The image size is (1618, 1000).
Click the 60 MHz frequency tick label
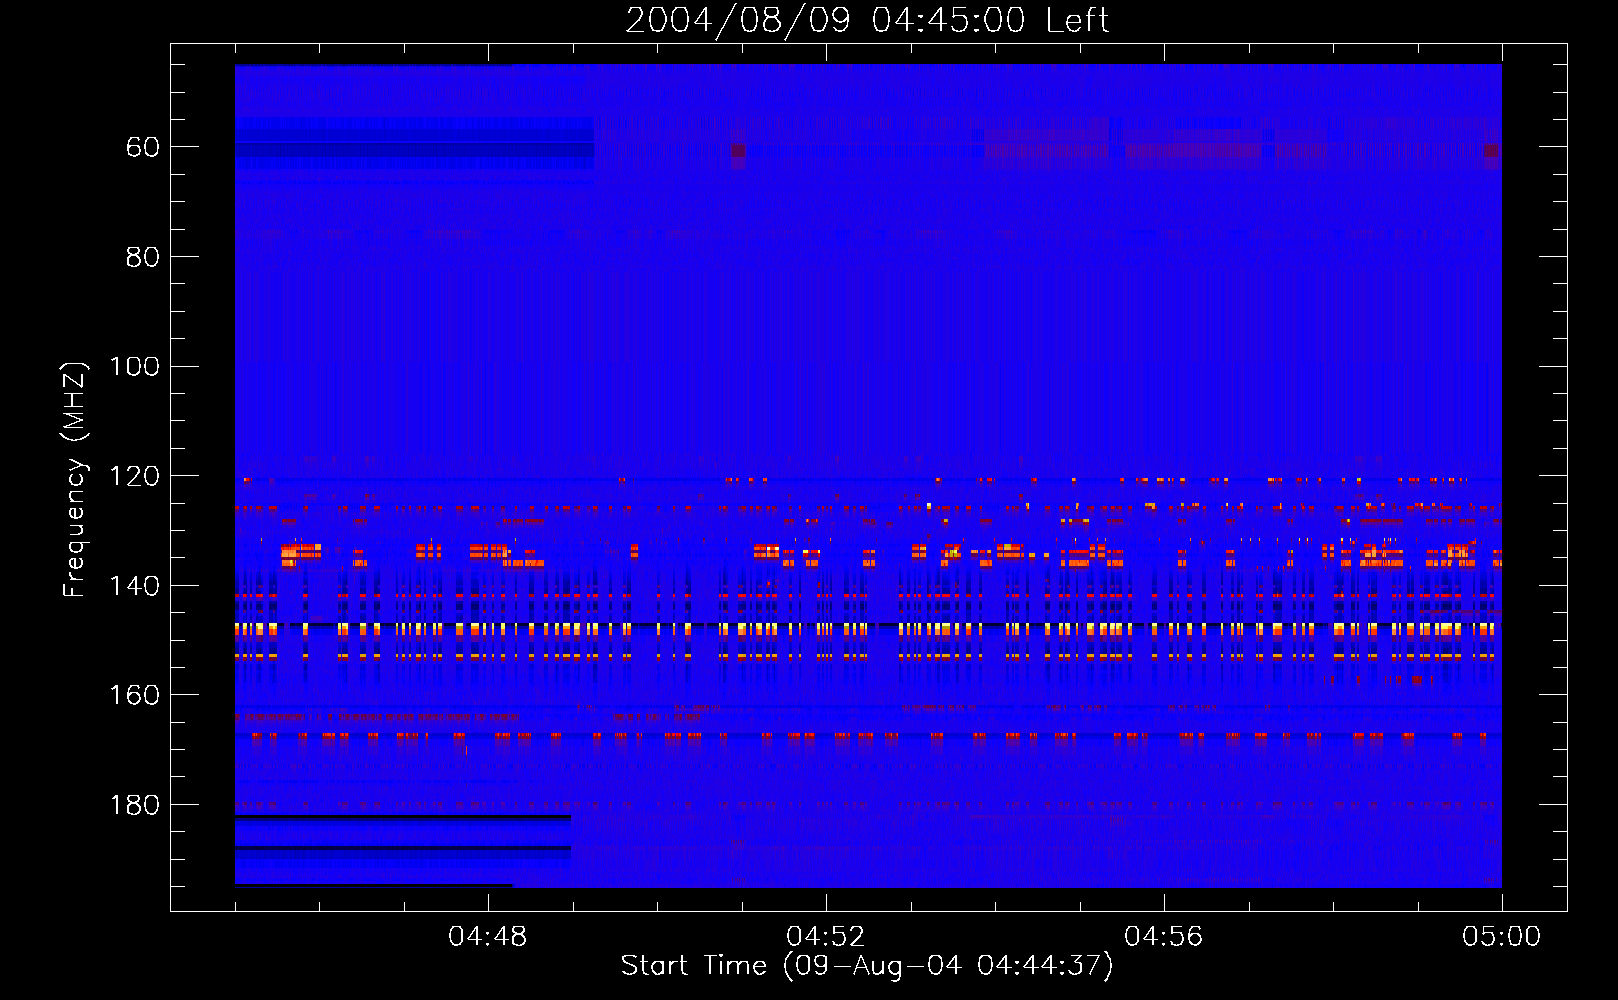point(143,147)
